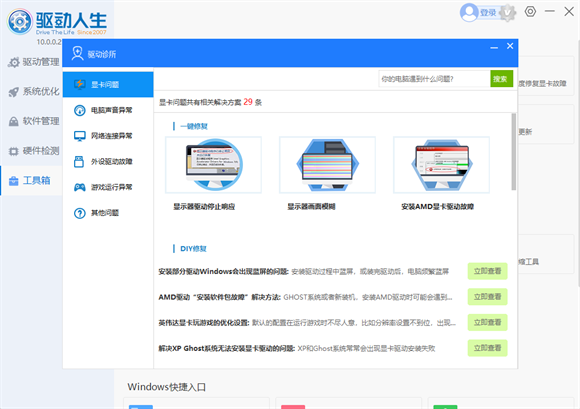Click the 显示器驱动停止响应 label
The width and height of the screenshot is (580, 409).
pyautogui.click(x=204, y=207)
